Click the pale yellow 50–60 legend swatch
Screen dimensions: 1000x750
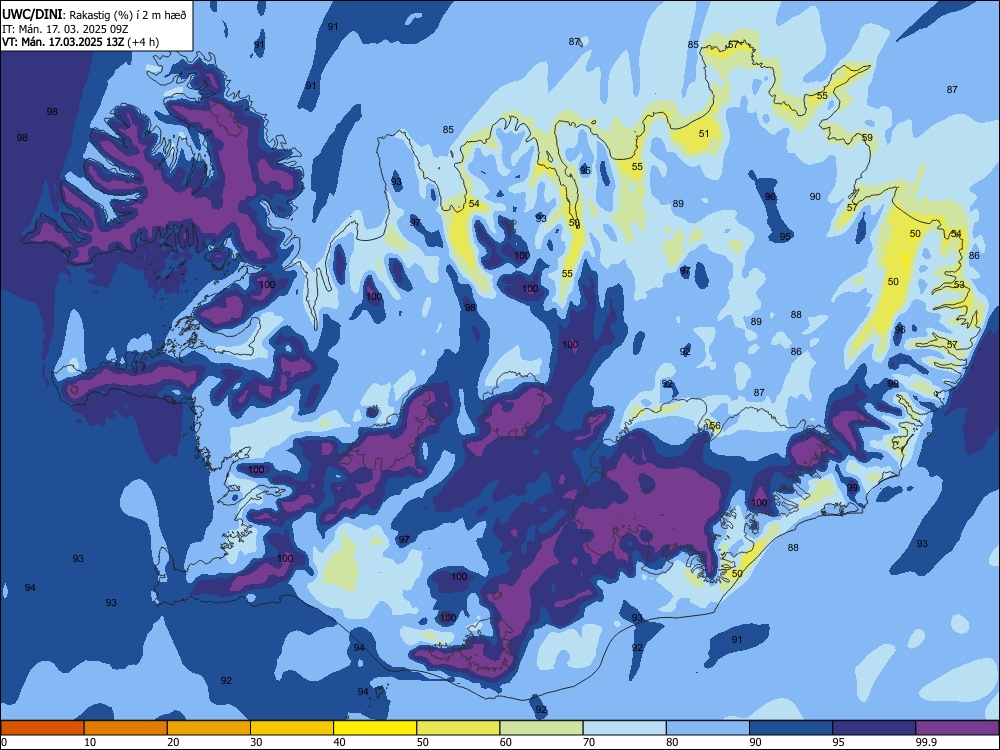(458, 728)
